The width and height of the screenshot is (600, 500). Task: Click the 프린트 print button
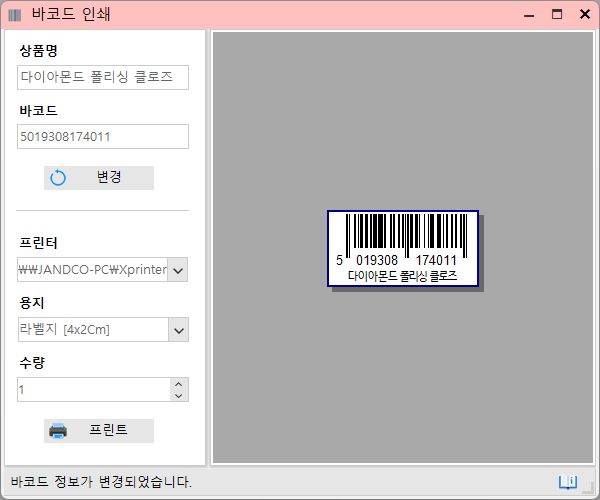click(x=99, y=431)
